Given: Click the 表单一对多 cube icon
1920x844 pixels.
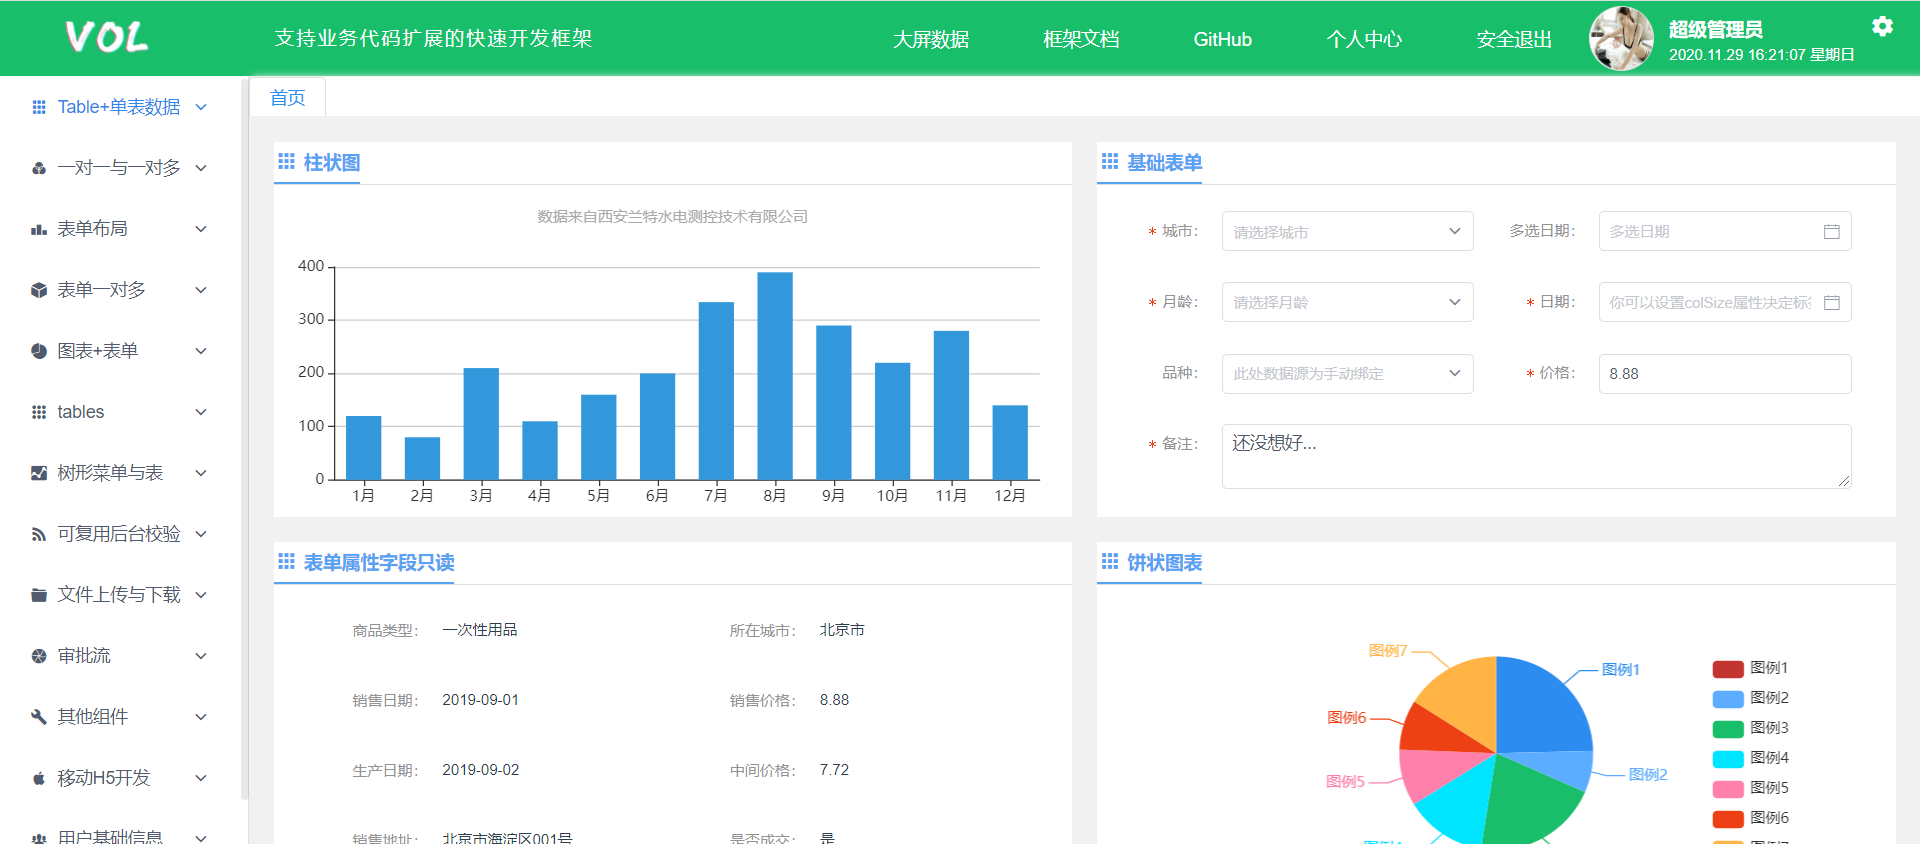Looking at the screenshot, I should coord(39,290).
